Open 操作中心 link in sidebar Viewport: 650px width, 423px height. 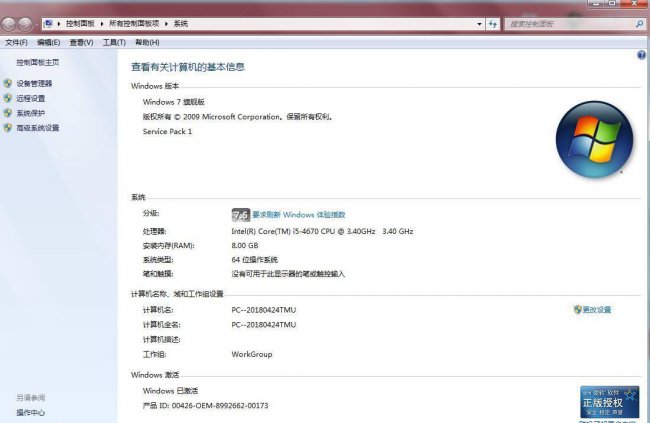(x=31, y=413)
